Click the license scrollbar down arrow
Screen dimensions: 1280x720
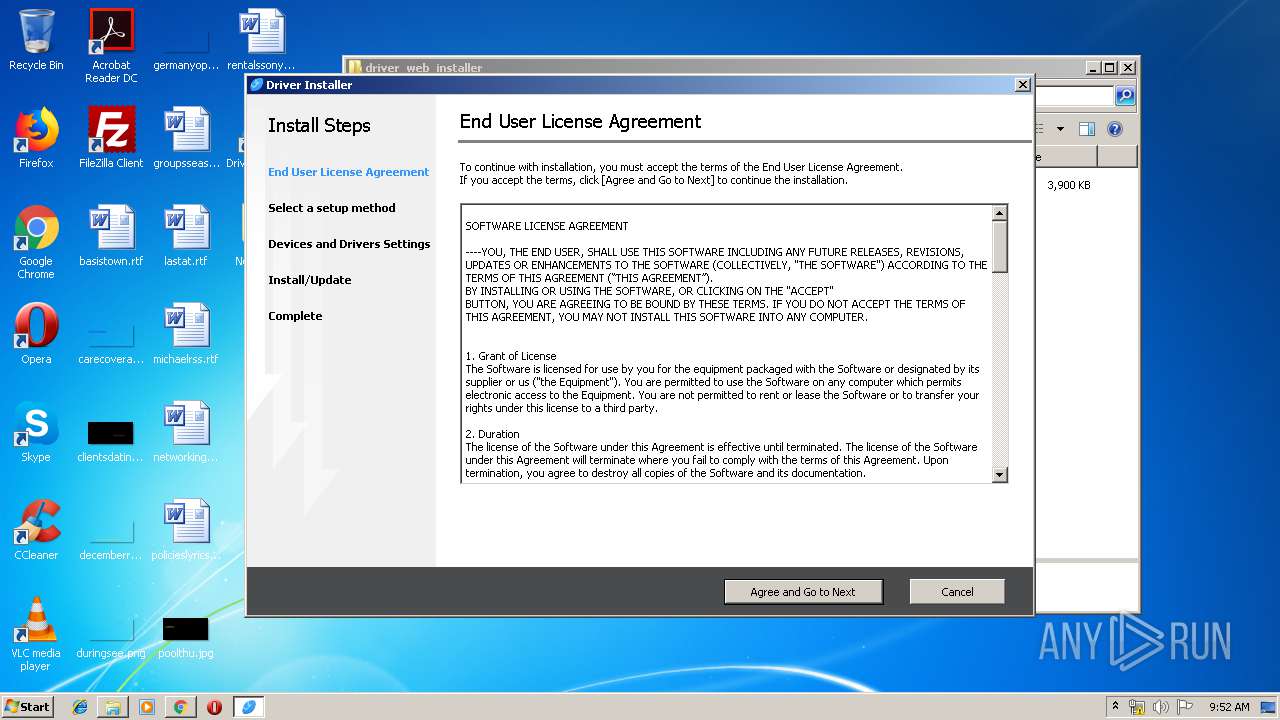tap(999, 475)
